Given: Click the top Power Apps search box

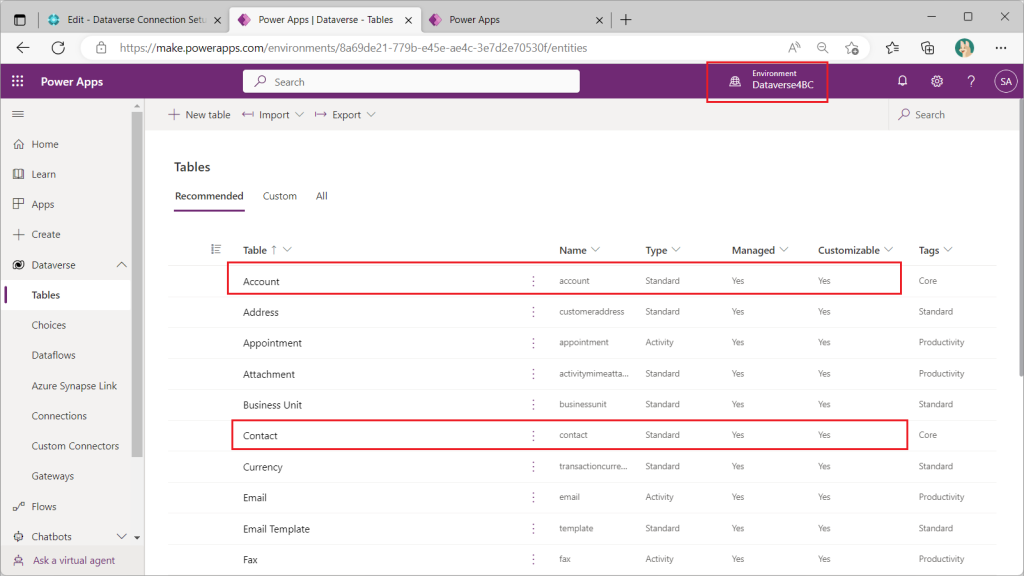Looking at the screenshot, I should pyautogui.click(x=411, y=82).
